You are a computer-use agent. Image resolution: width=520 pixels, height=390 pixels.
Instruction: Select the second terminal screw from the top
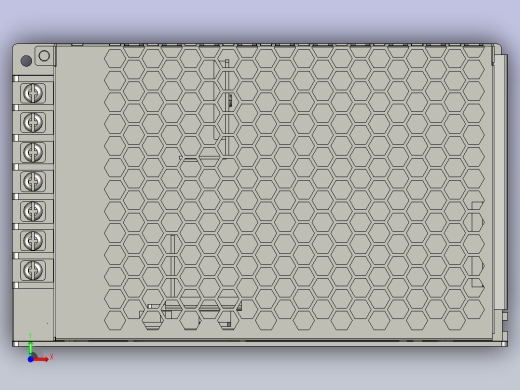coord(33,122)
